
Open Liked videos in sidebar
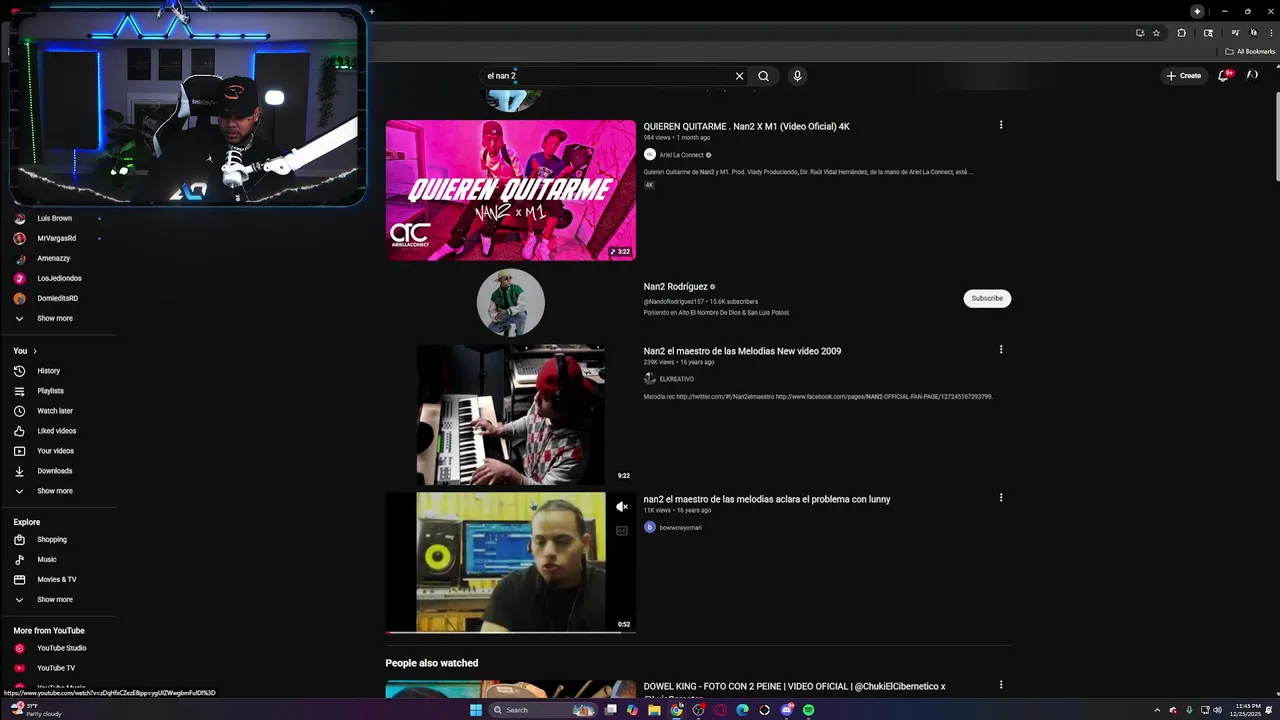pyautogui.click(x=58, y=431)
